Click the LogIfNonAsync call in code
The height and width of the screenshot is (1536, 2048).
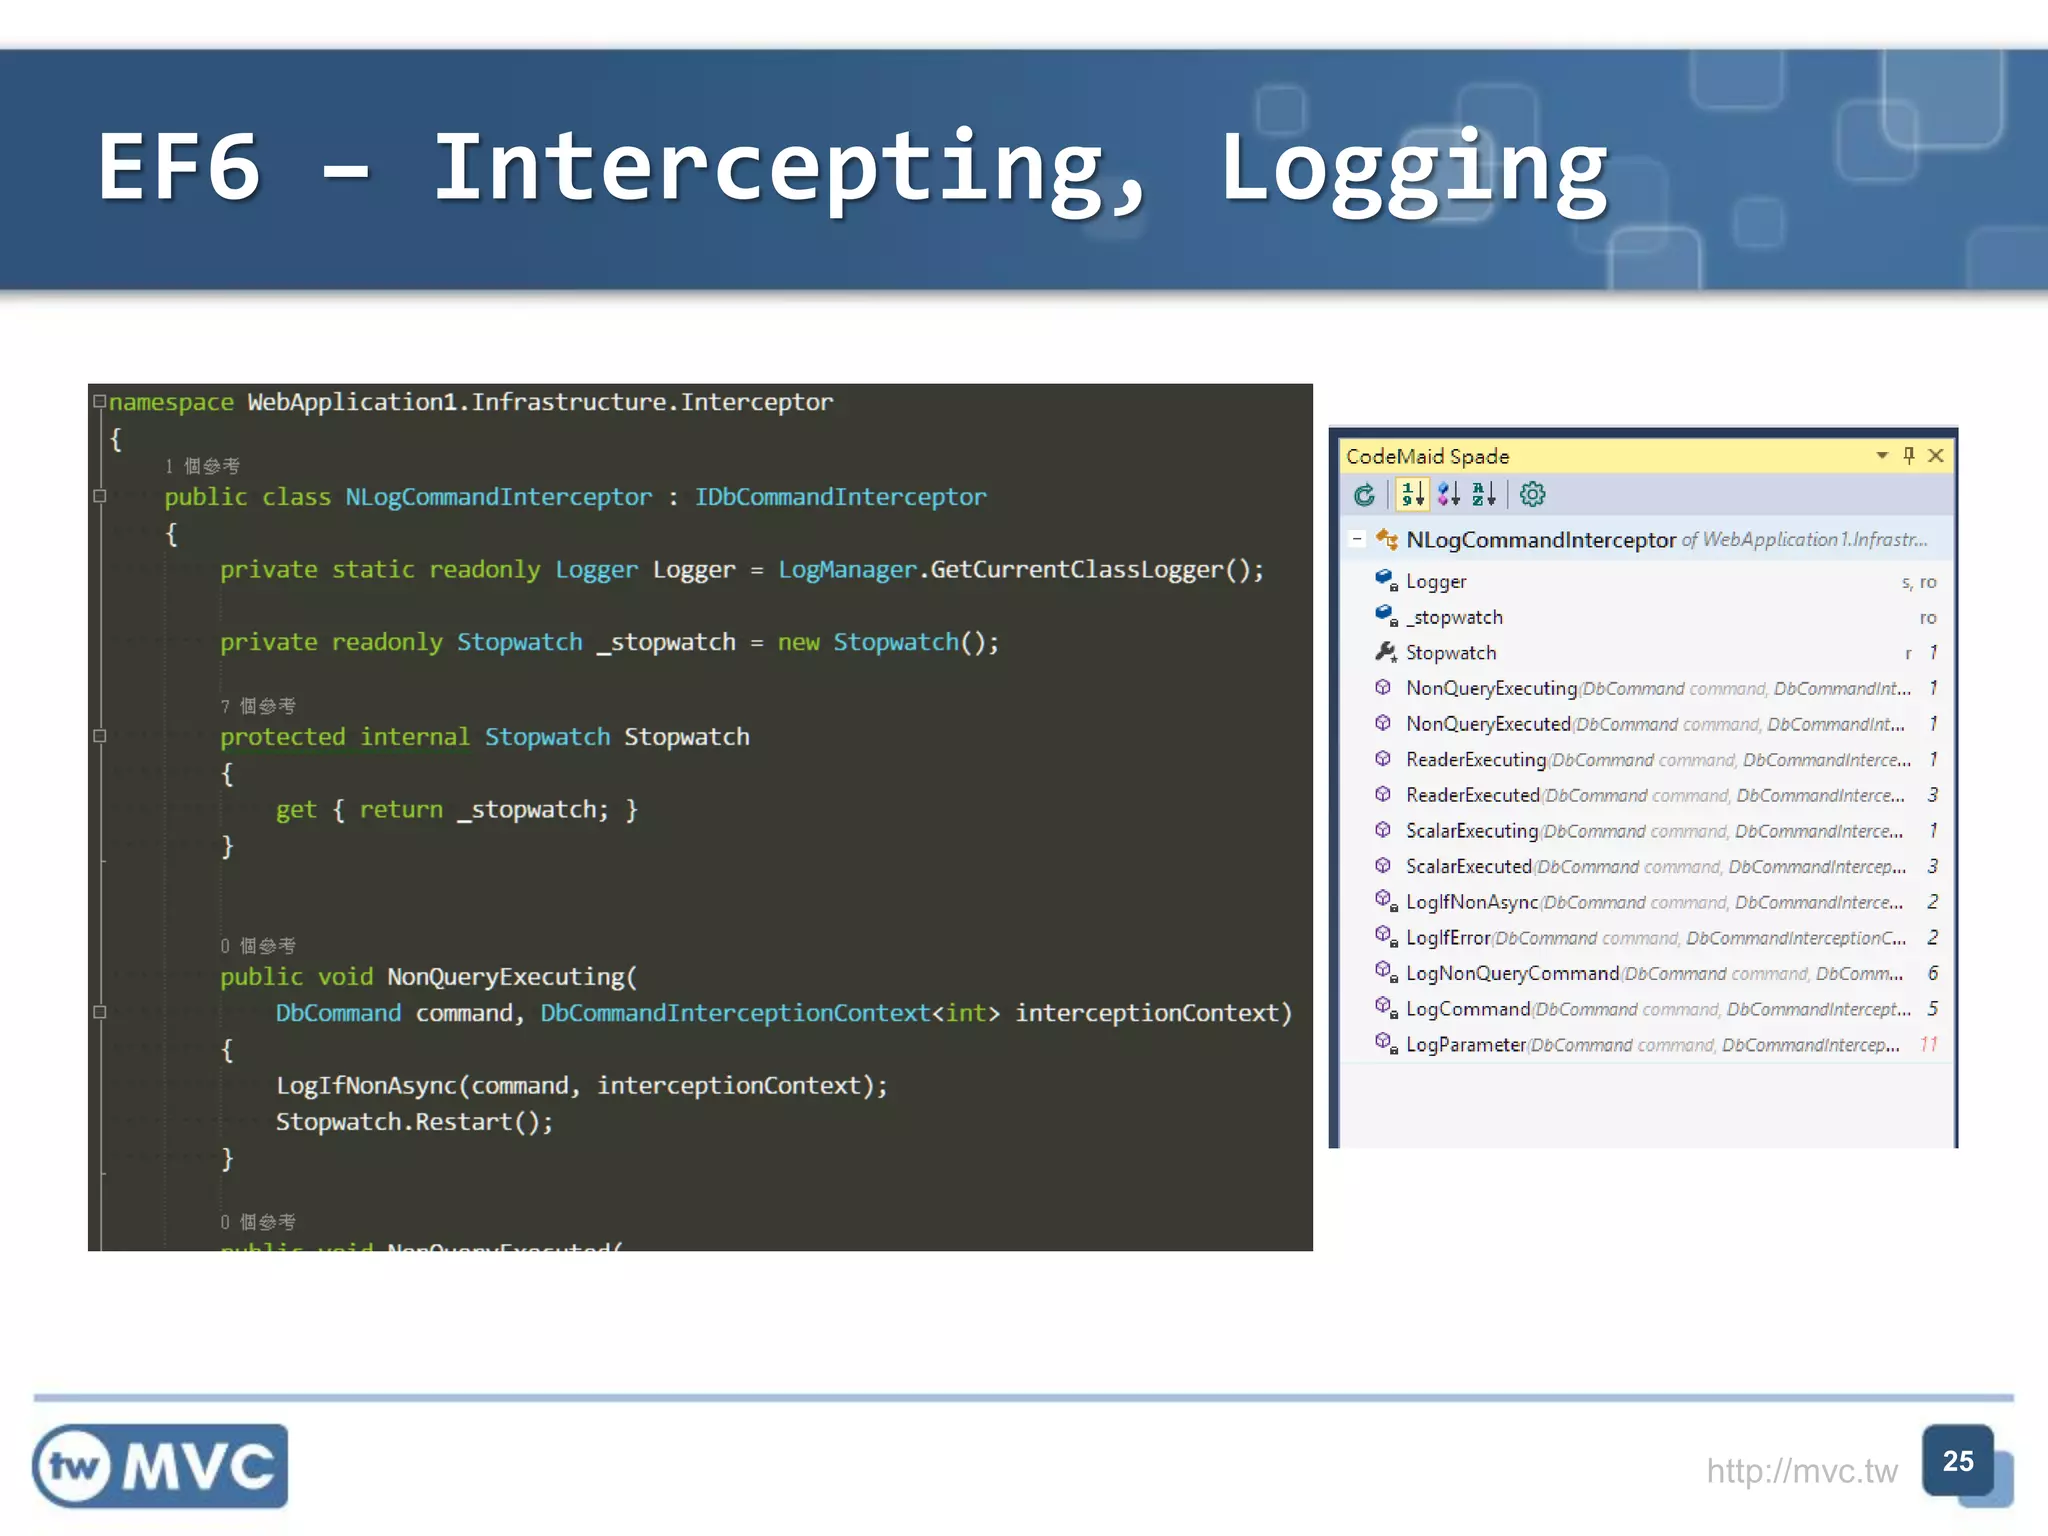point(582,1086)
